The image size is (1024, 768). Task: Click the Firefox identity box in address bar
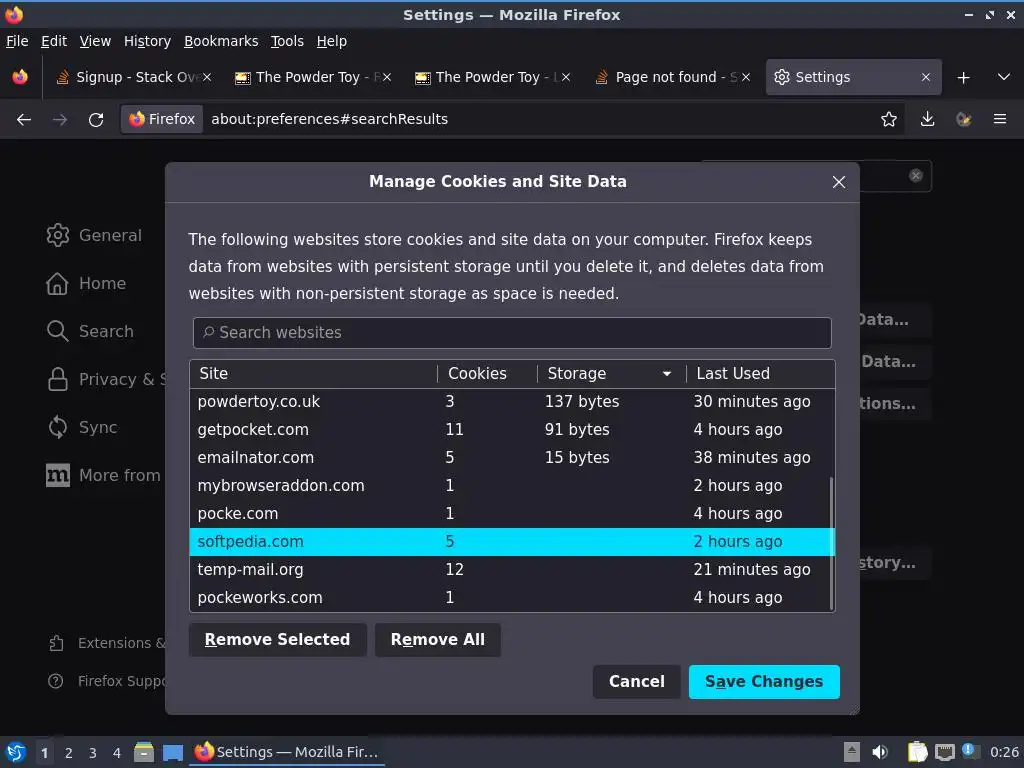(162, 120)
